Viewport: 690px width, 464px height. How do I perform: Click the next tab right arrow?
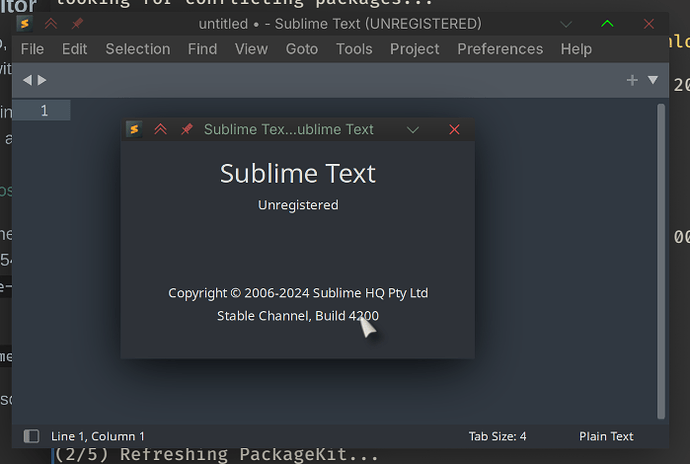[42, 80]
